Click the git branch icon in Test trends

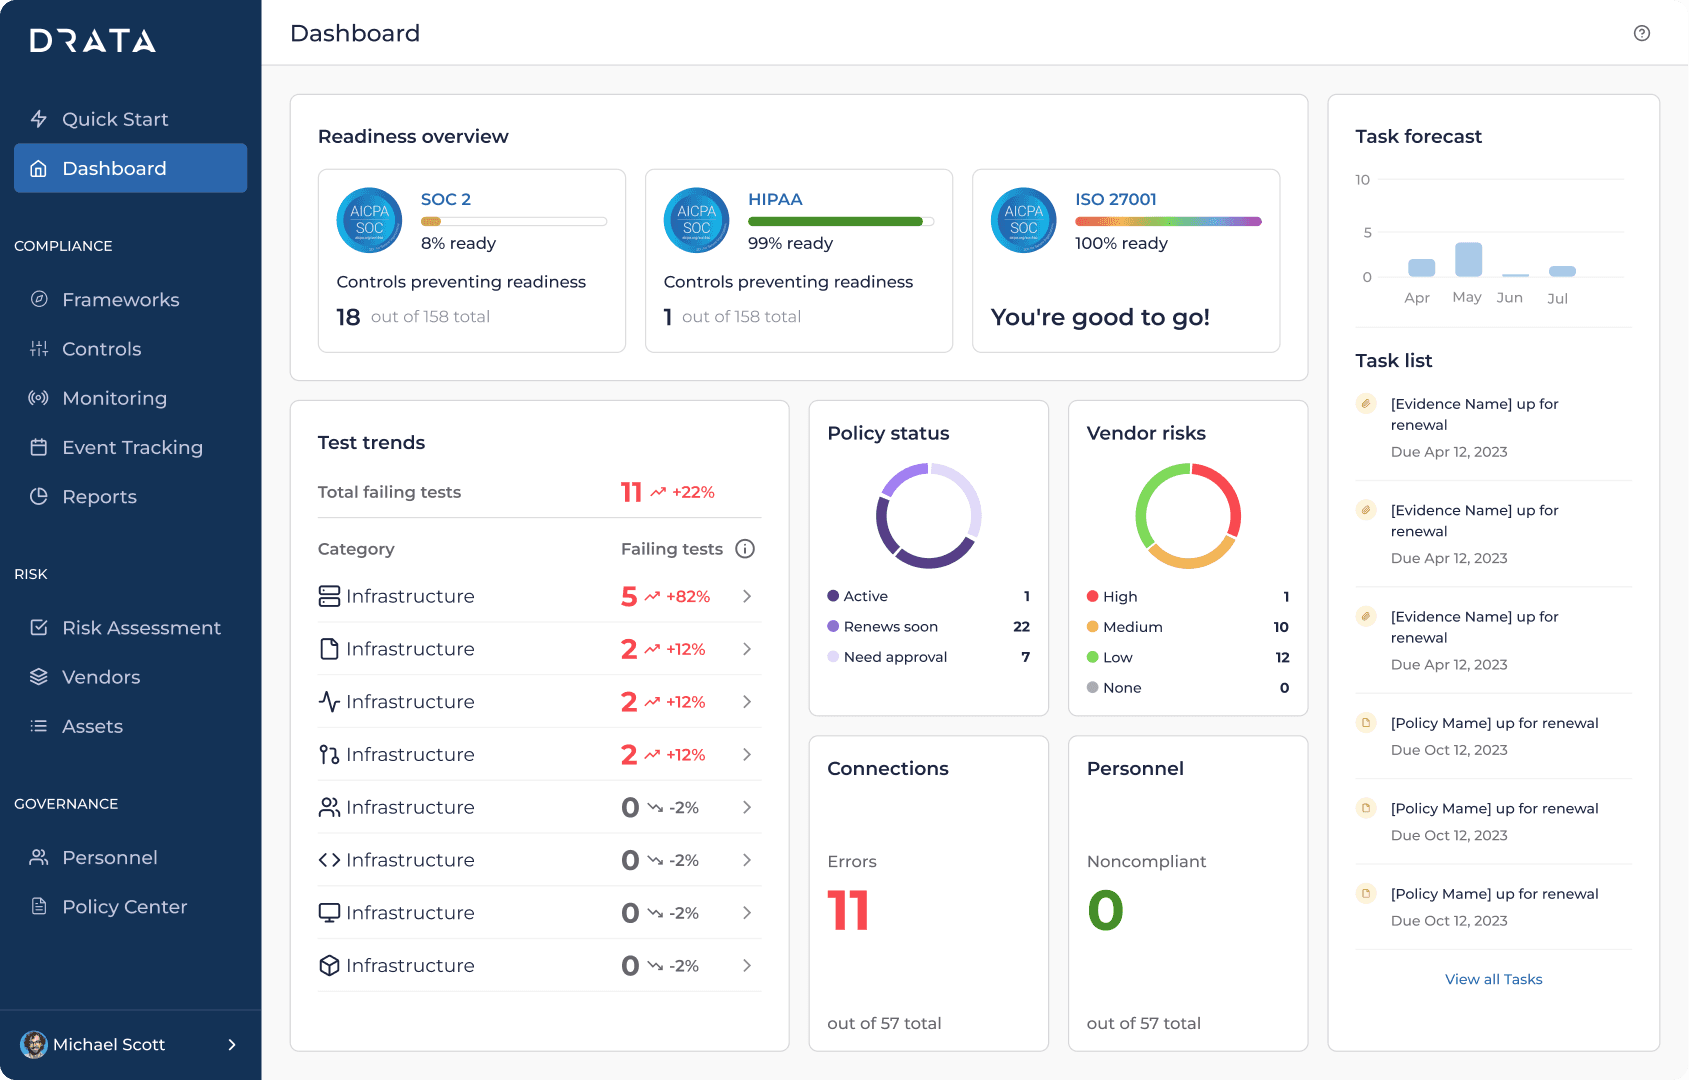[329, 755]
